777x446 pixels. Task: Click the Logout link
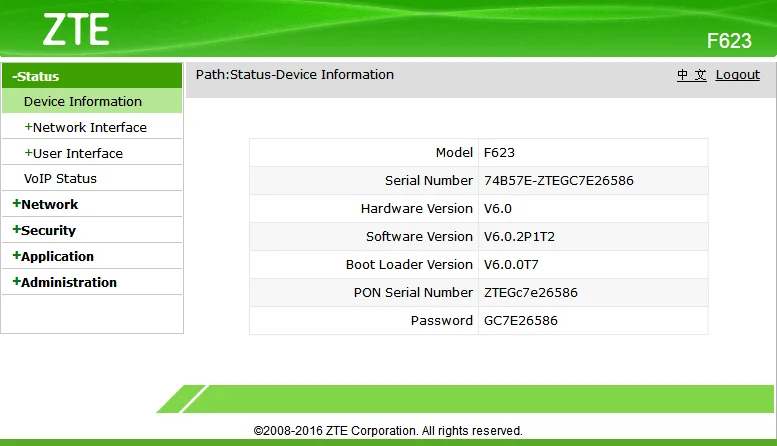737,75
